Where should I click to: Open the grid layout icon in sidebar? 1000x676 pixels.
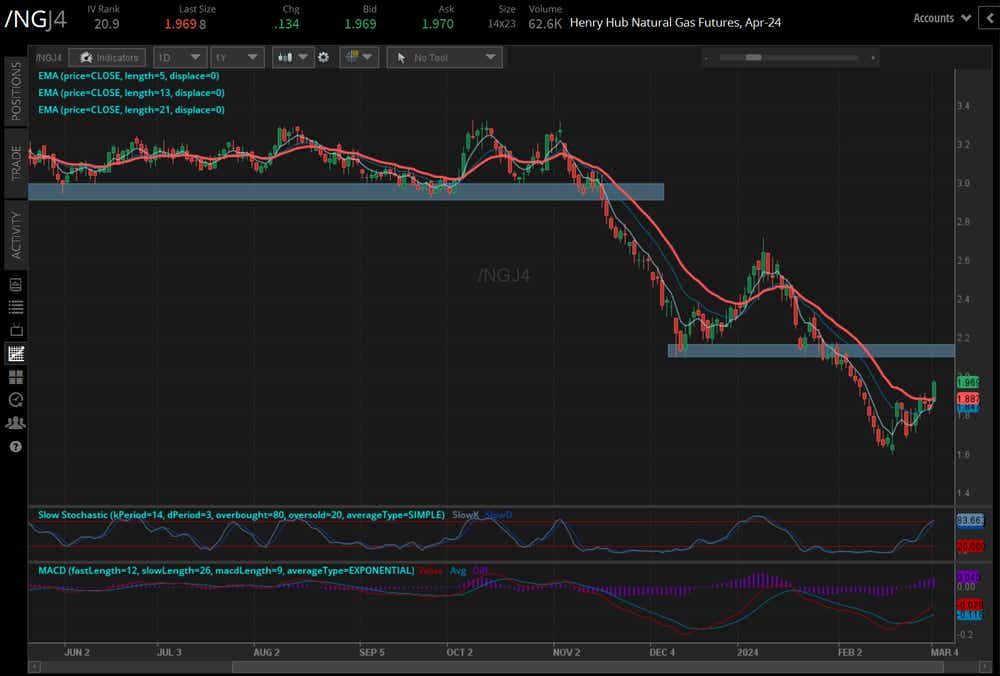point(15,377)
